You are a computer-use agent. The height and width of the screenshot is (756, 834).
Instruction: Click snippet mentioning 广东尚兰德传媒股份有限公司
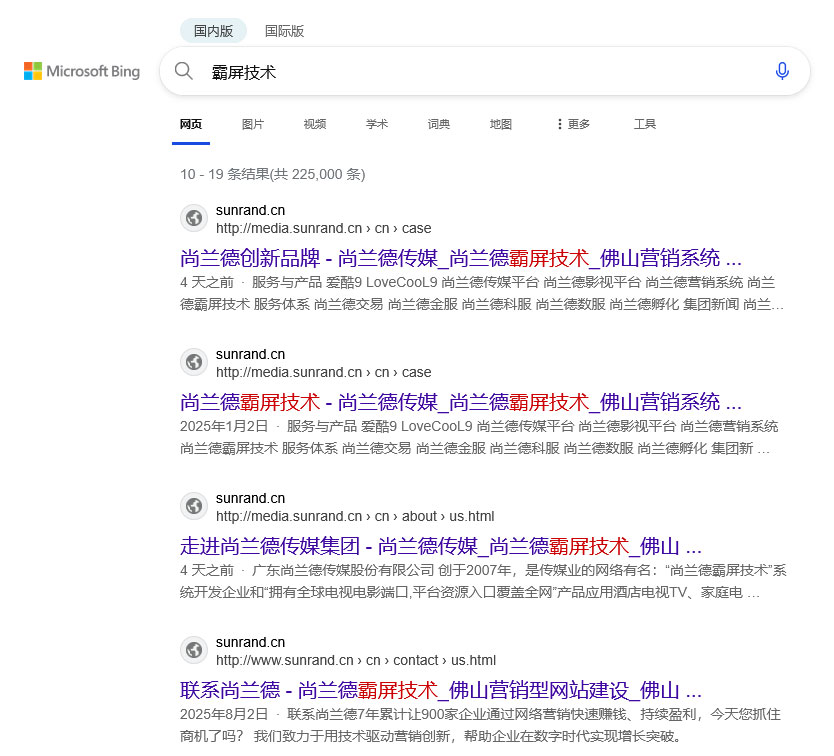pos(483,581)
